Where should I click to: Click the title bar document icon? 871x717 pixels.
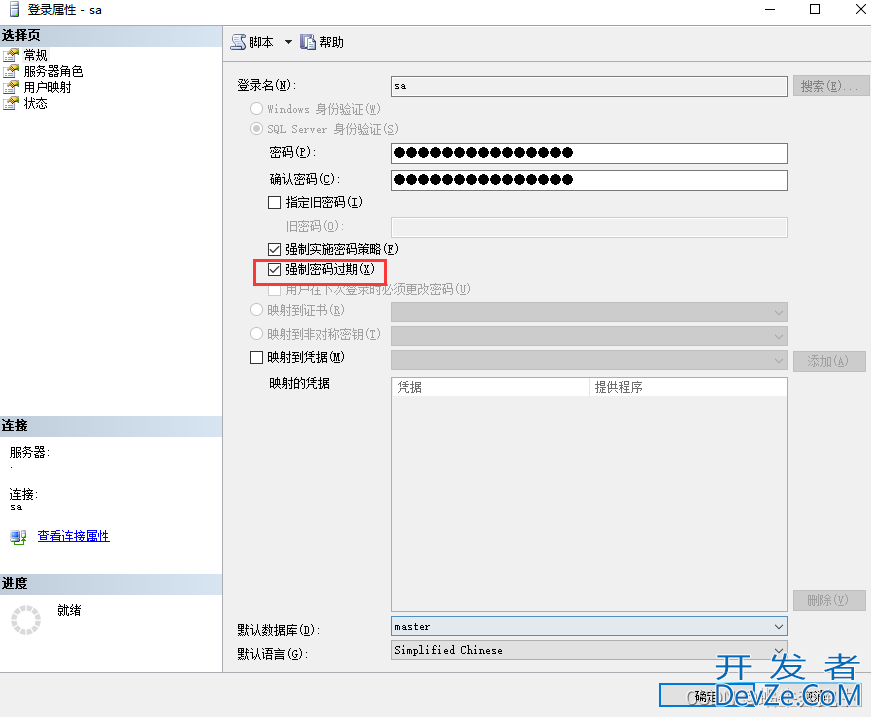click(14, 9)
